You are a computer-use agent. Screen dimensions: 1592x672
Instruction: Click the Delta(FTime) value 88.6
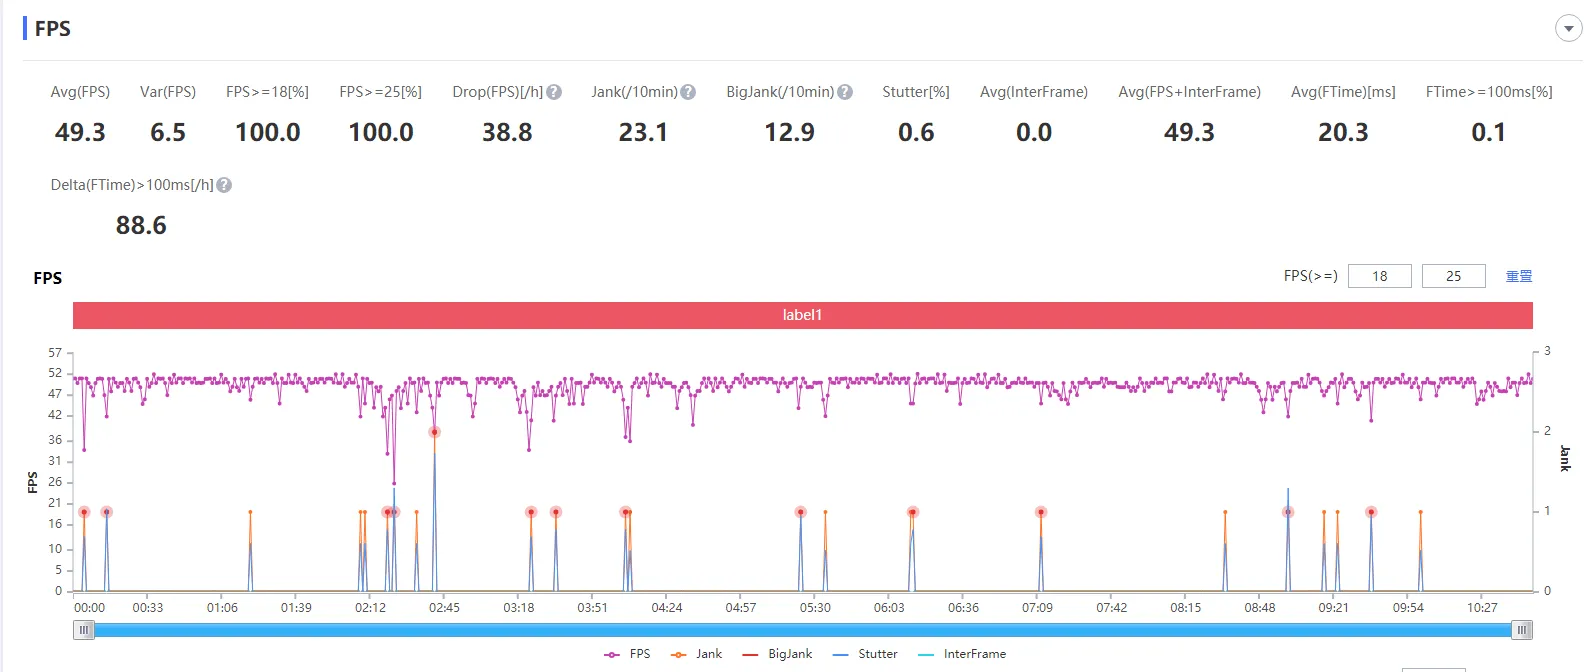[141, 226]
